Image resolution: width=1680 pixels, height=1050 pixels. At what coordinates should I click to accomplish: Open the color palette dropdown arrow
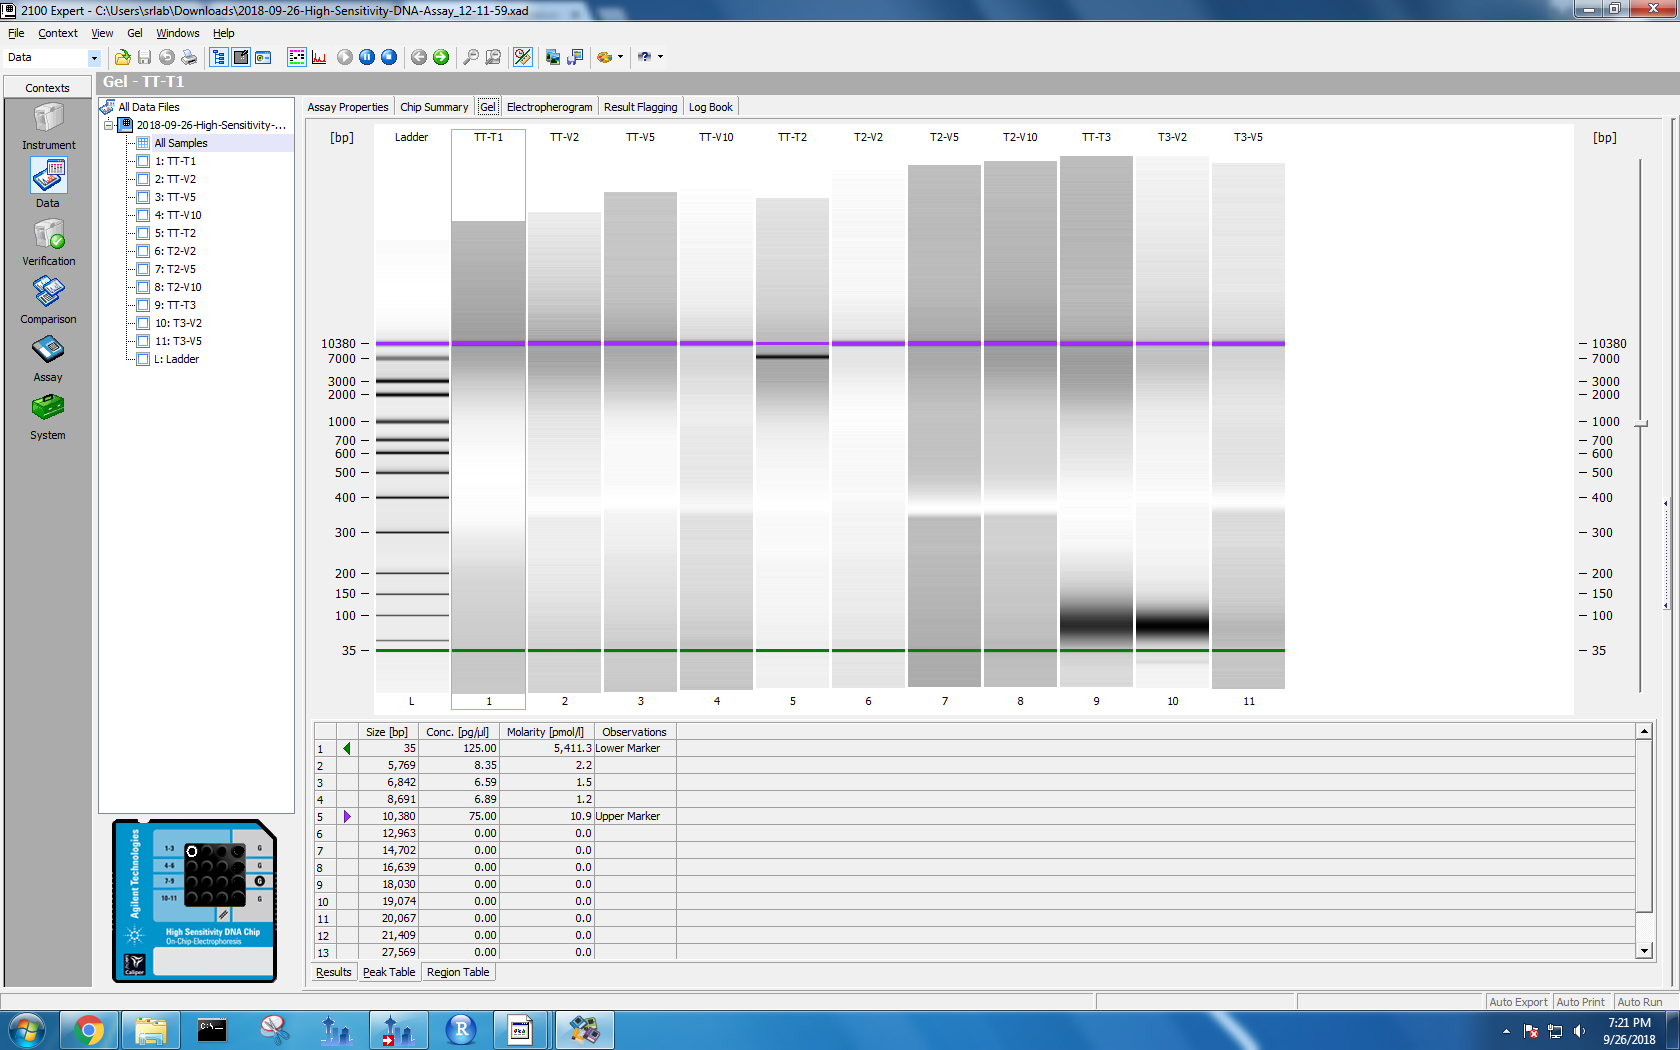pyautogui.click(x=620, y=58)
